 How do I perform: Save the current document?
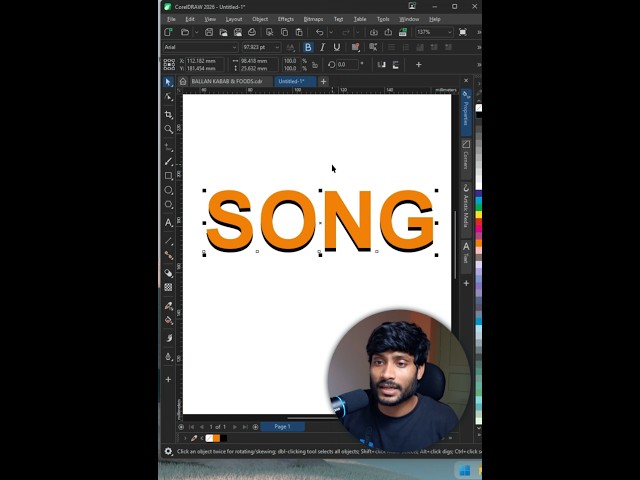209,32
